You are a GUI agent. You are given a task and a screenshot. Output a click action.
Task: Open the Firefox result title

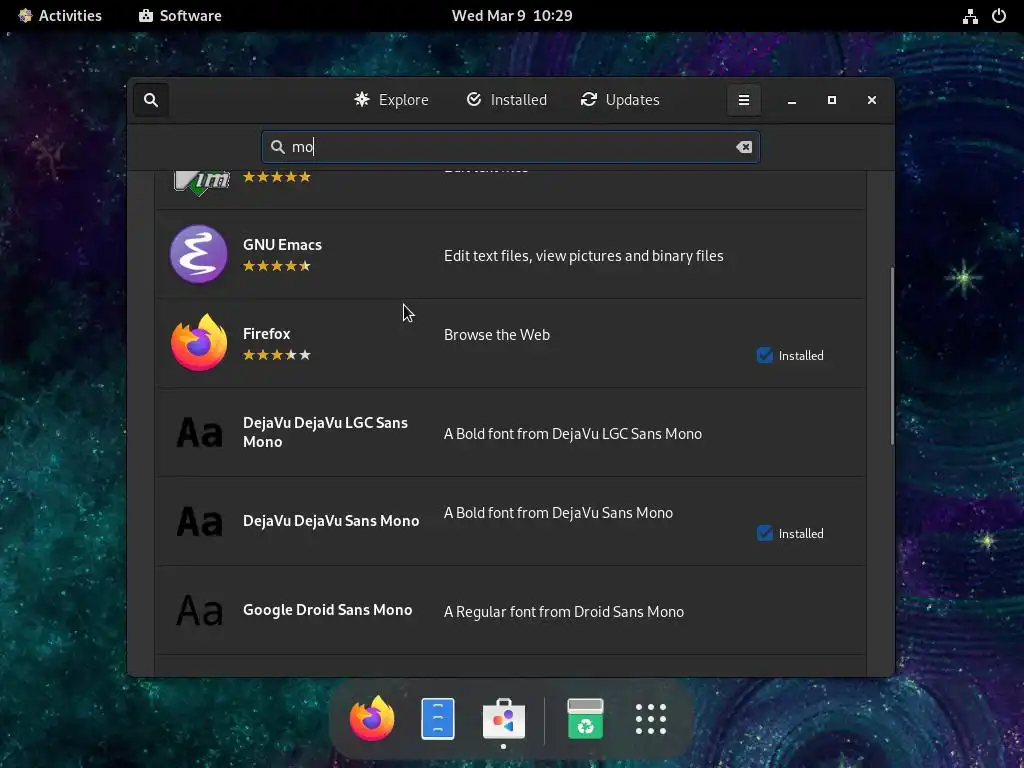point(266,334)
